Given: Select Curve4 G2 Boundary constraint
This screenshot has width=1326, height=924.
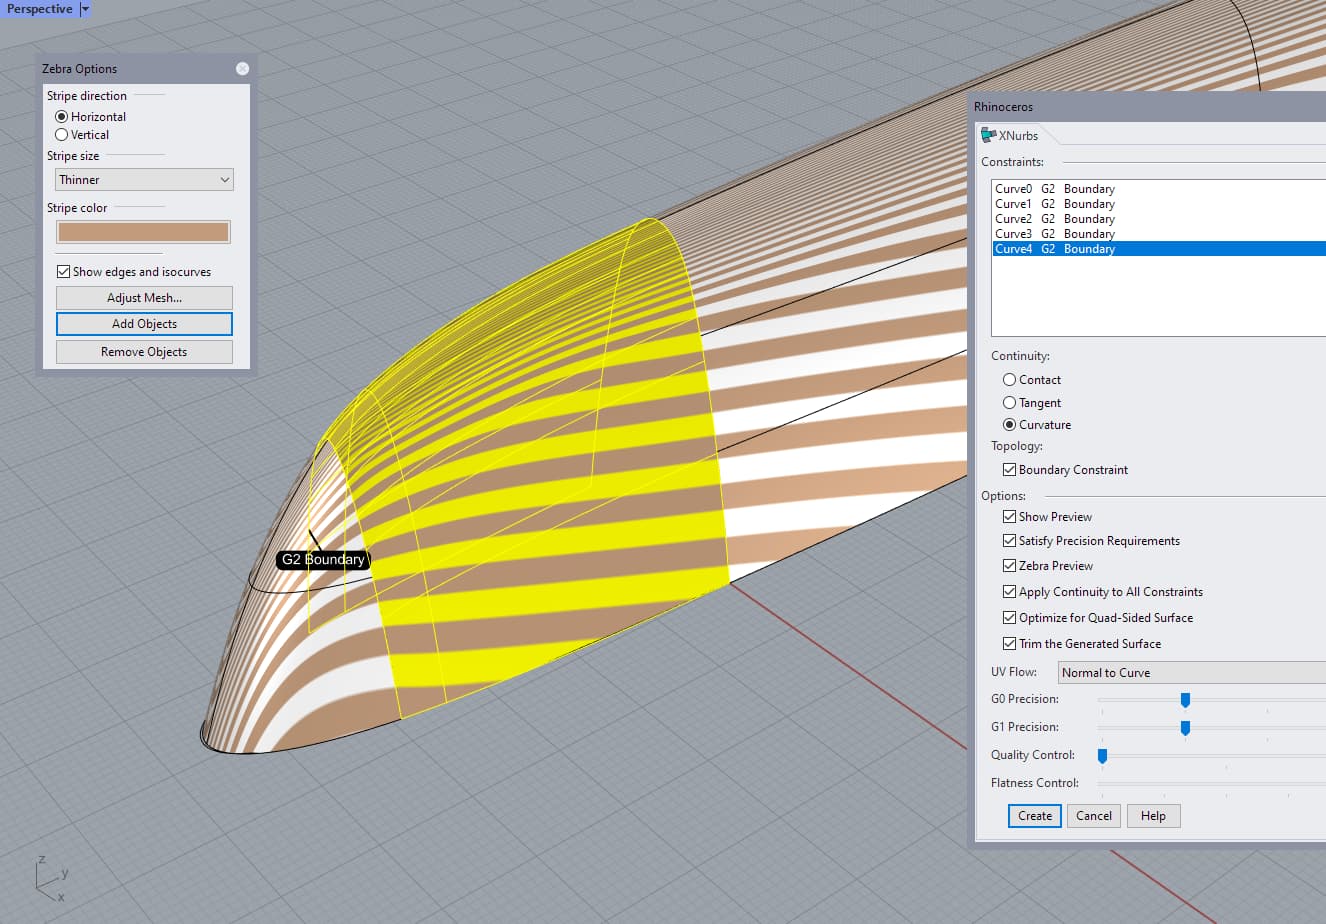Looking at the screenshot, I should (x=1159, y=249).
